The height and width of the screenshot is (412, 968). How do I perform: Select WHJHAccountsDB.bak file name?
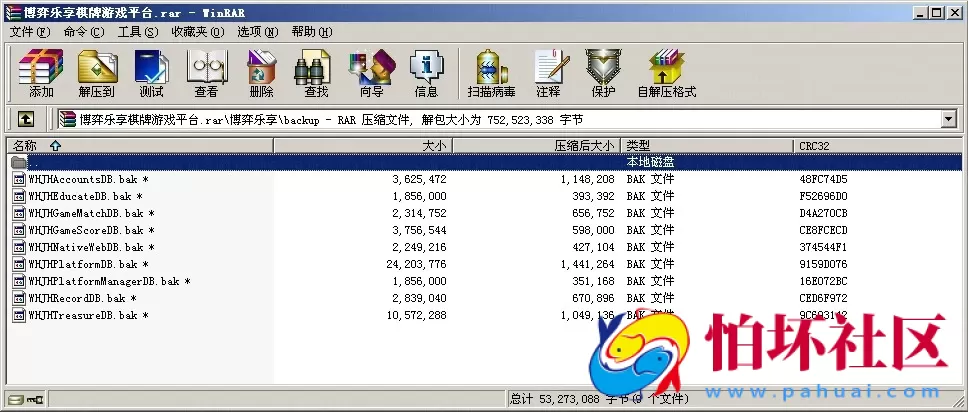83,179
